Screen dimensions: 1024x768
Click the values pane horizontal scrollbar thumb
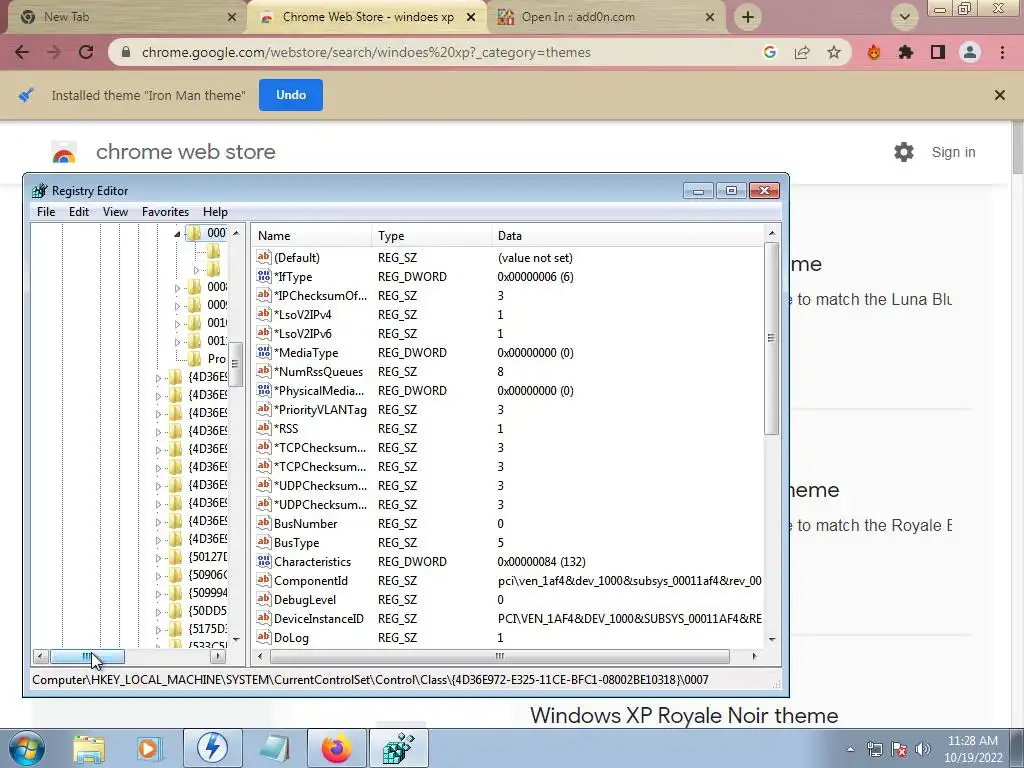(x=500, y=656)
